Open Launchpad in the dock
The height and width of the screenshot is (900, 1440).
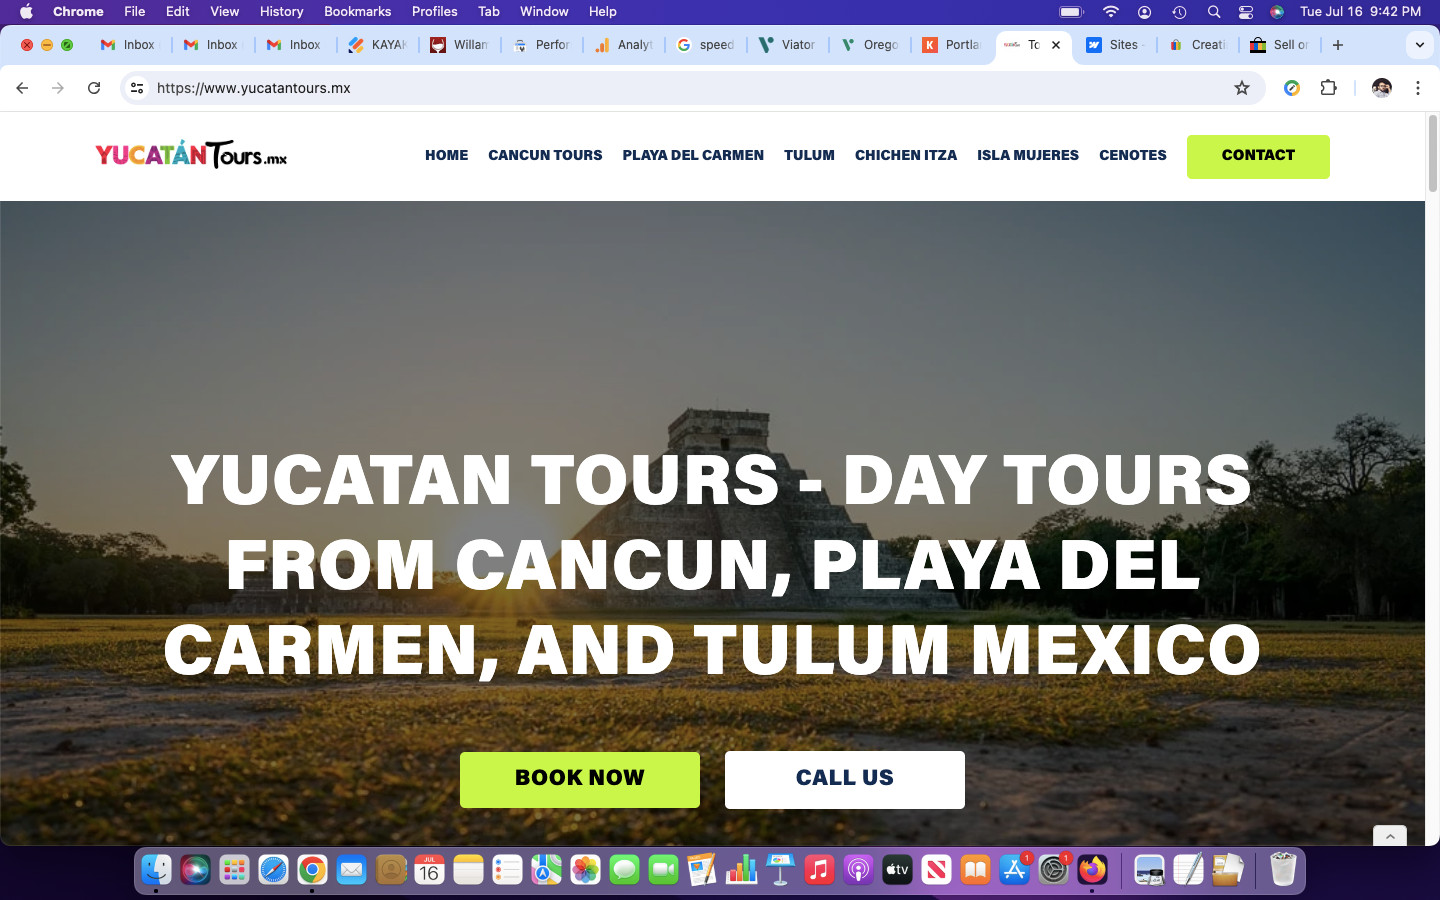coord(234,870)
